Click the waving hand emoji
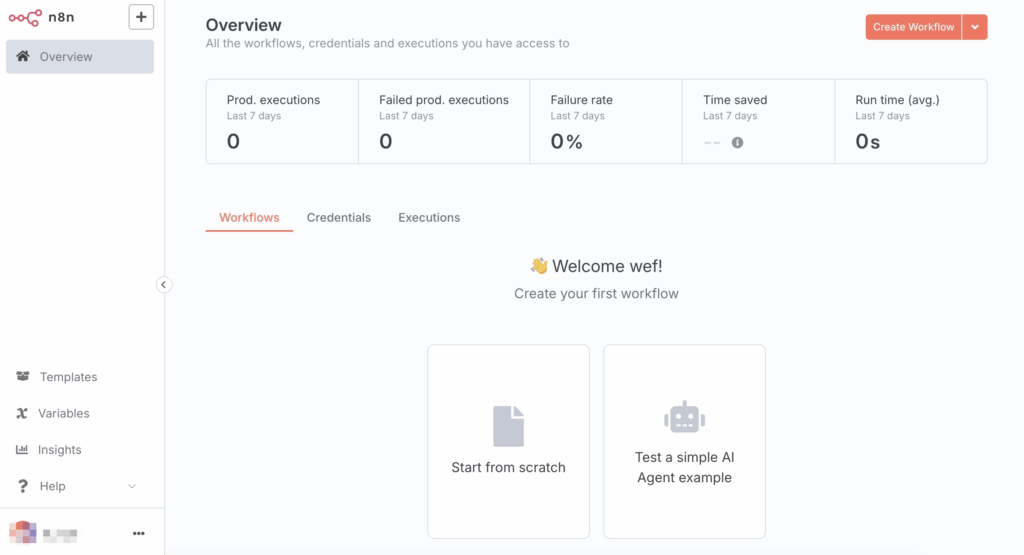 pos(539,265)
